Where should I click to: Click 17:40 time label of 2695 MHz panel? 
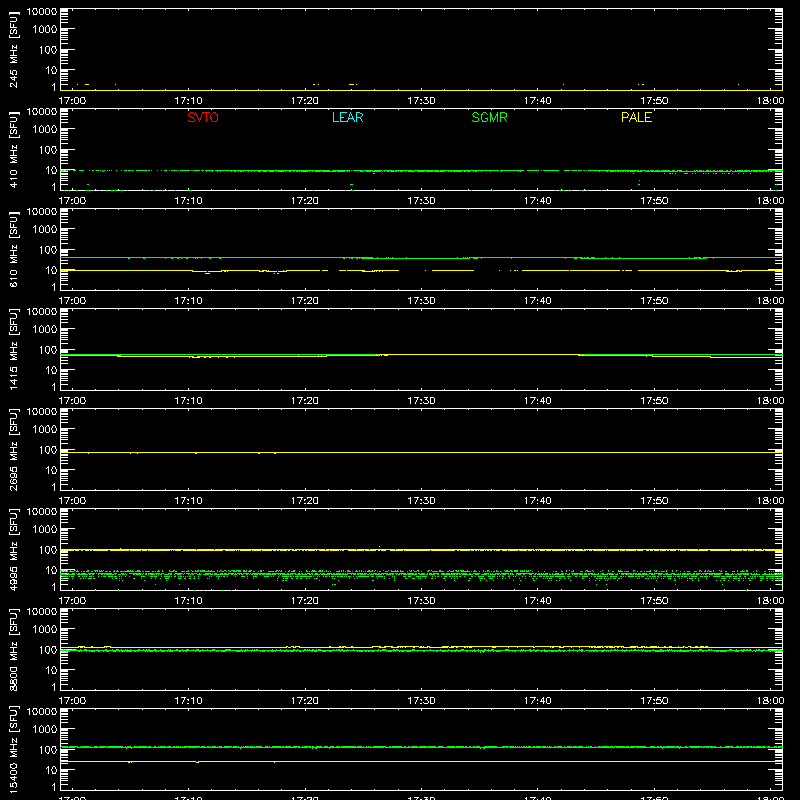[538, 501]
